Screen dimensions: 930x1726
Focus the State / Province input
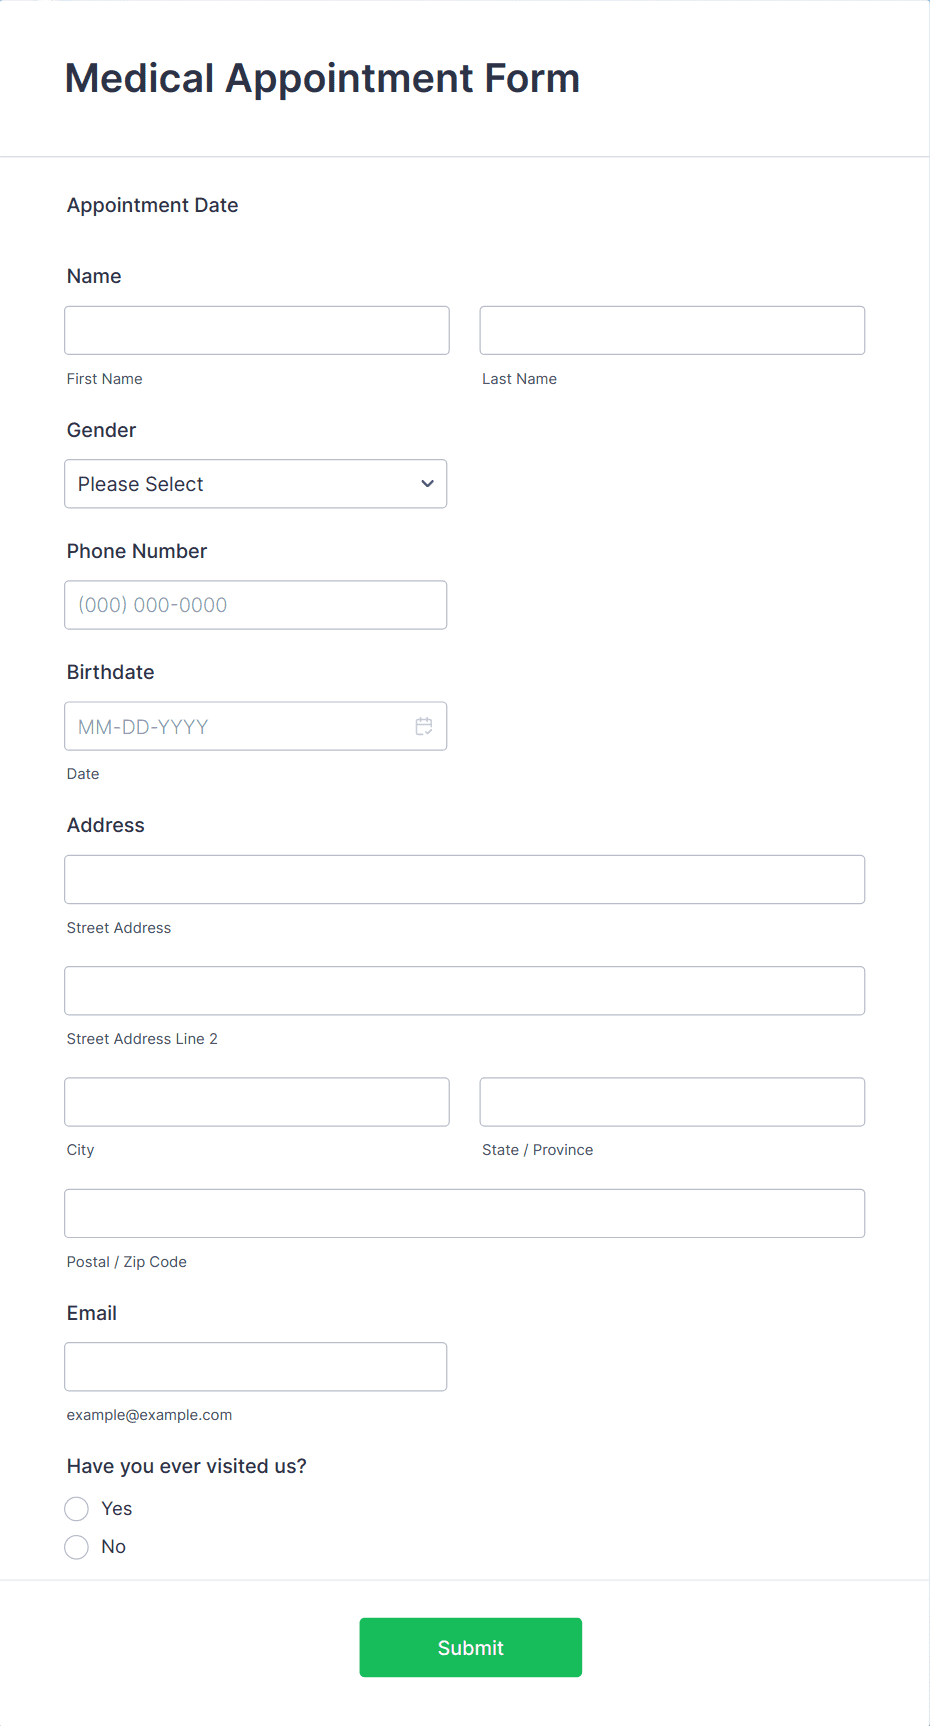pyautogui.click(x=671, y=1101)
